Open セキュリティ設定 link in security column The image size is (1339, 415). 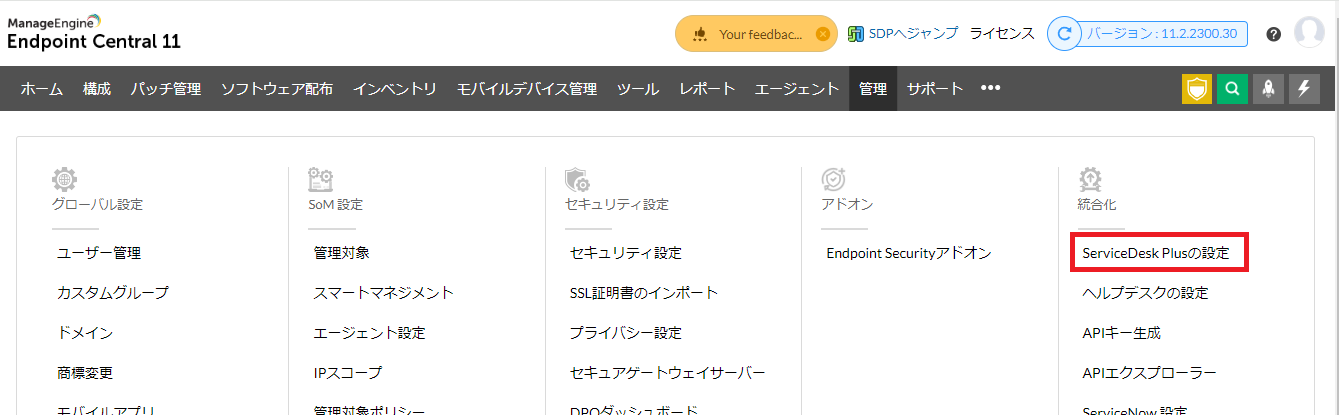626,253
